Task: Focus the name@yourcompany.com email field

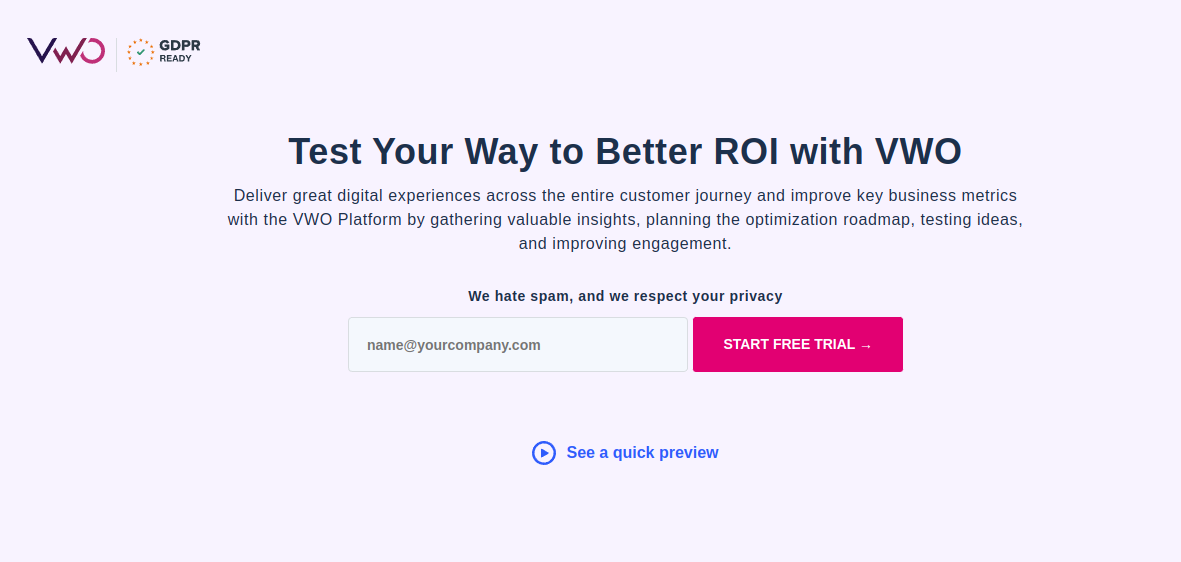Action: 518,344
